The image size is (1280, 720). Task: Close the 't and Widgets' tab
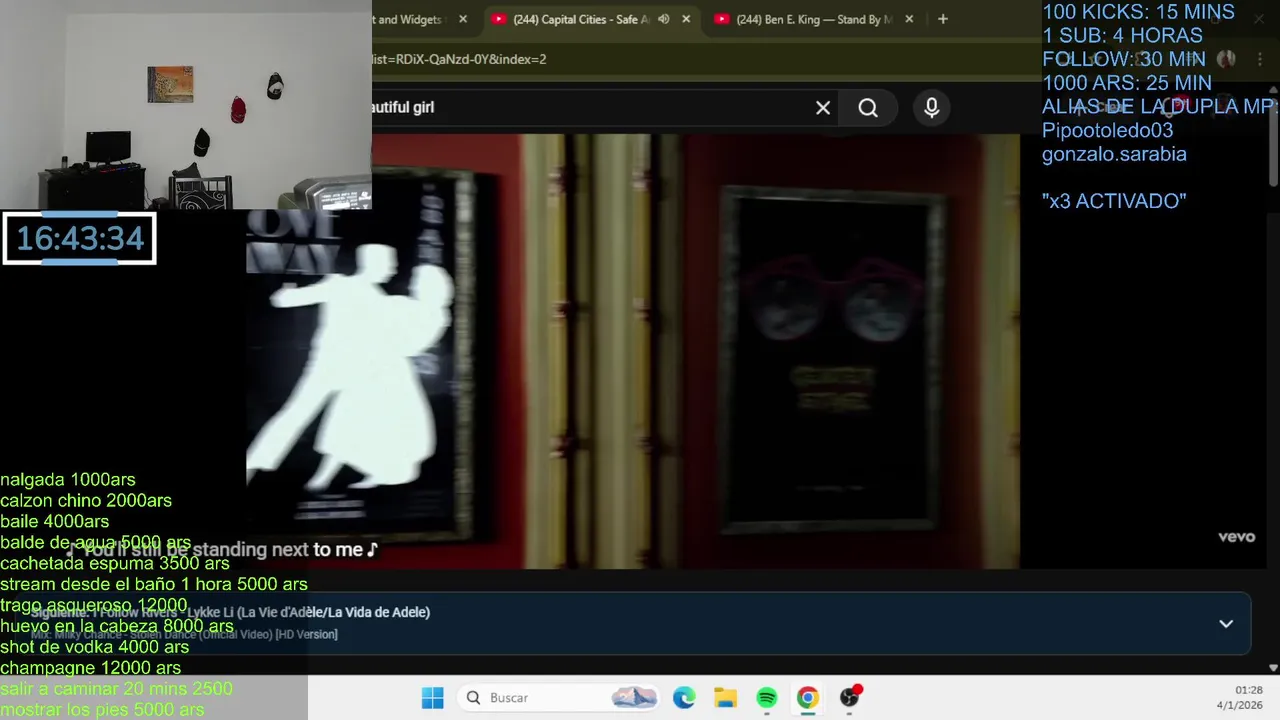(463, 19)
